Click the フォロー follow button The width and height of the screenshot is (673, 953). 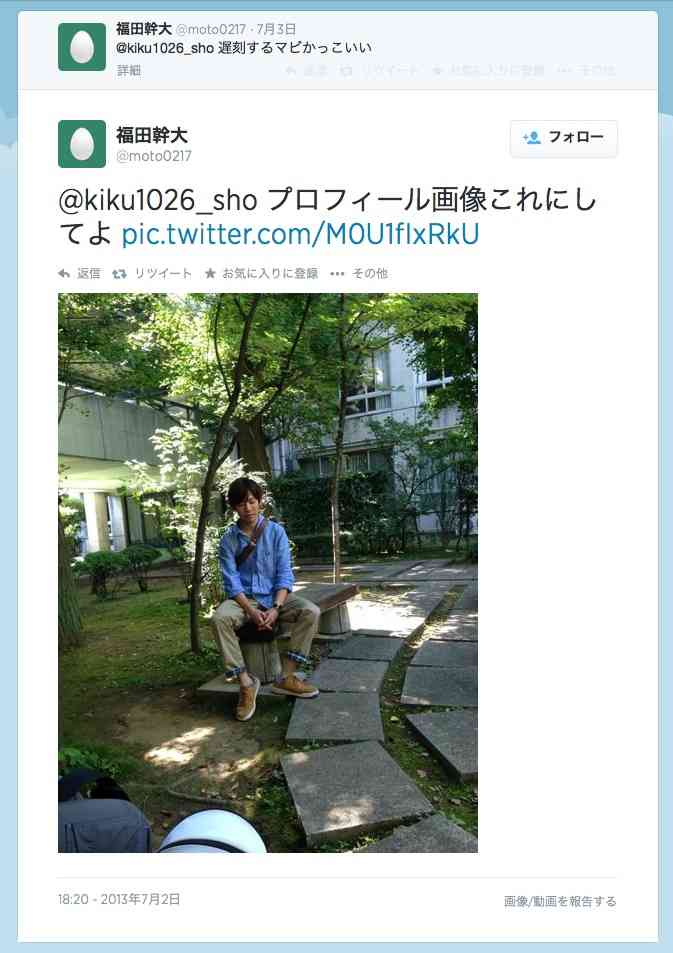click(x=564, y=139)
